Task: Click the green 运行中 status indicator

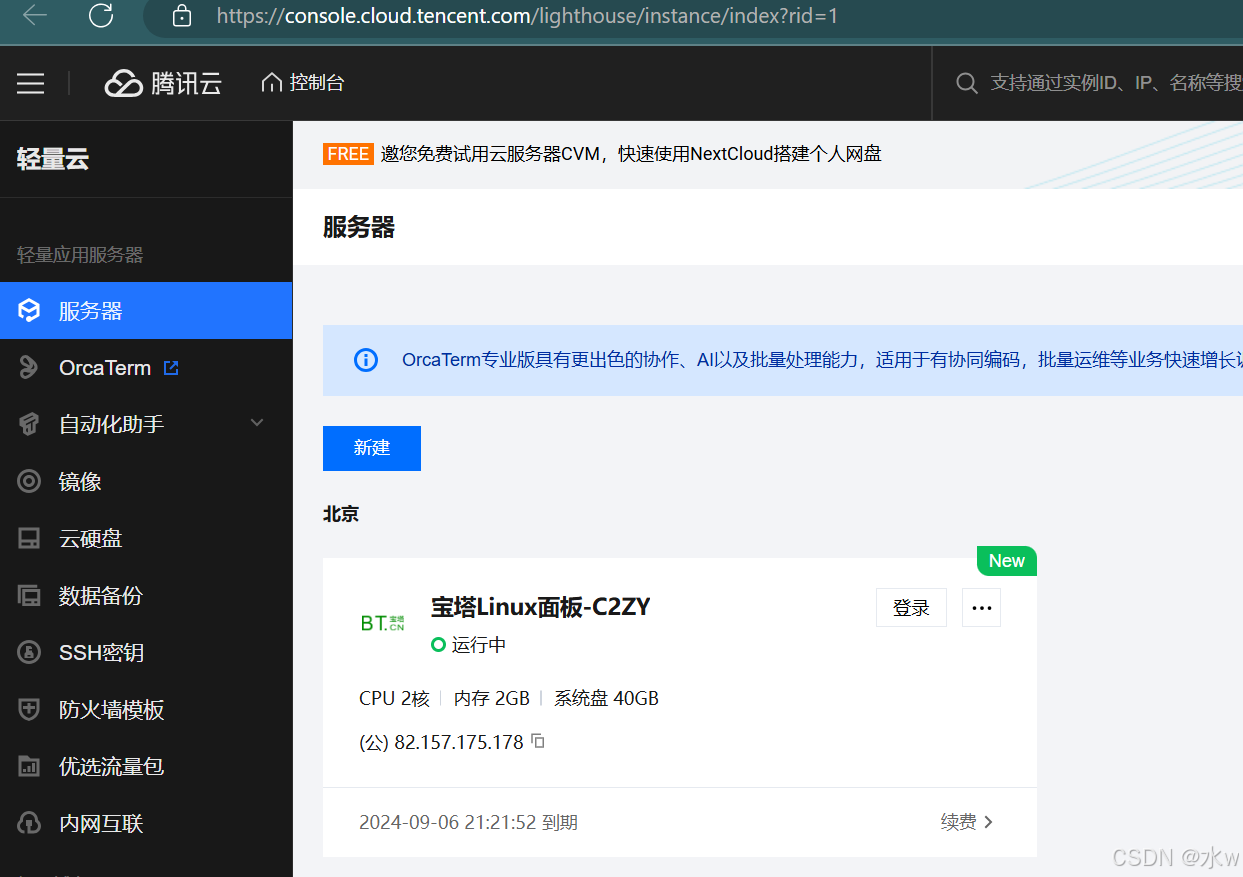Action: pos(438,645)
